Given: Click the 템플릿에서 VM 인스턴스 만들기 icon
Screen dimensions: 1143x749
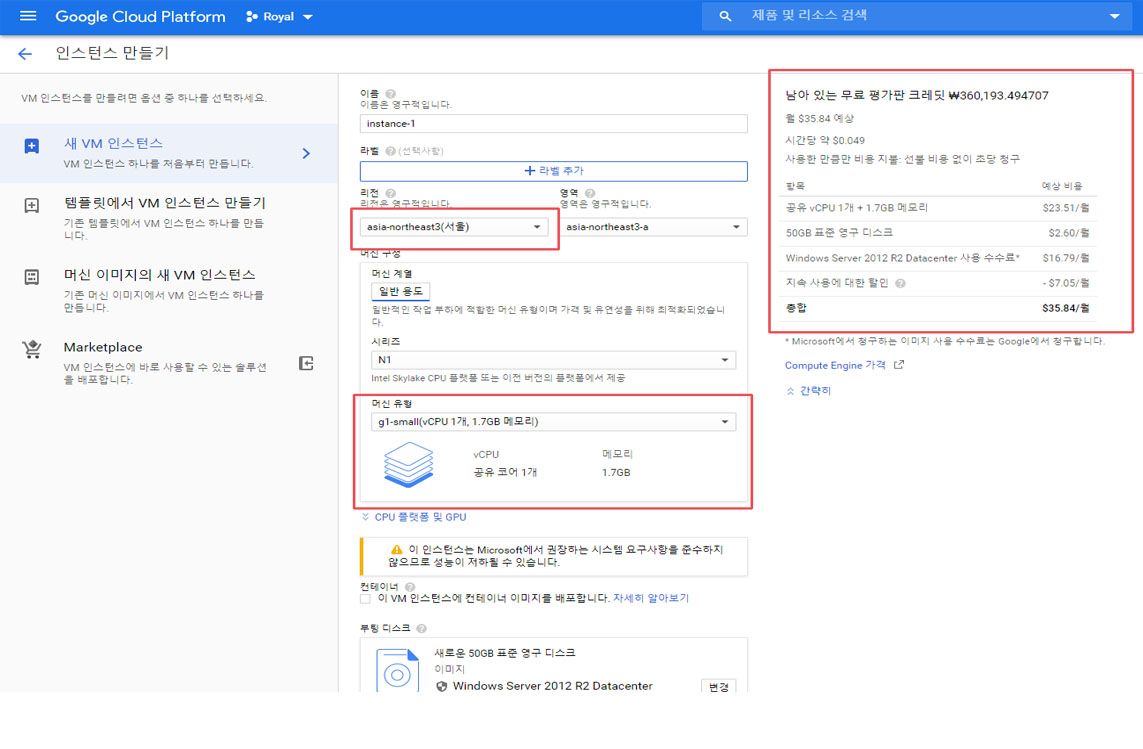Looking at the screenshot, I should [x=32, y=206].
